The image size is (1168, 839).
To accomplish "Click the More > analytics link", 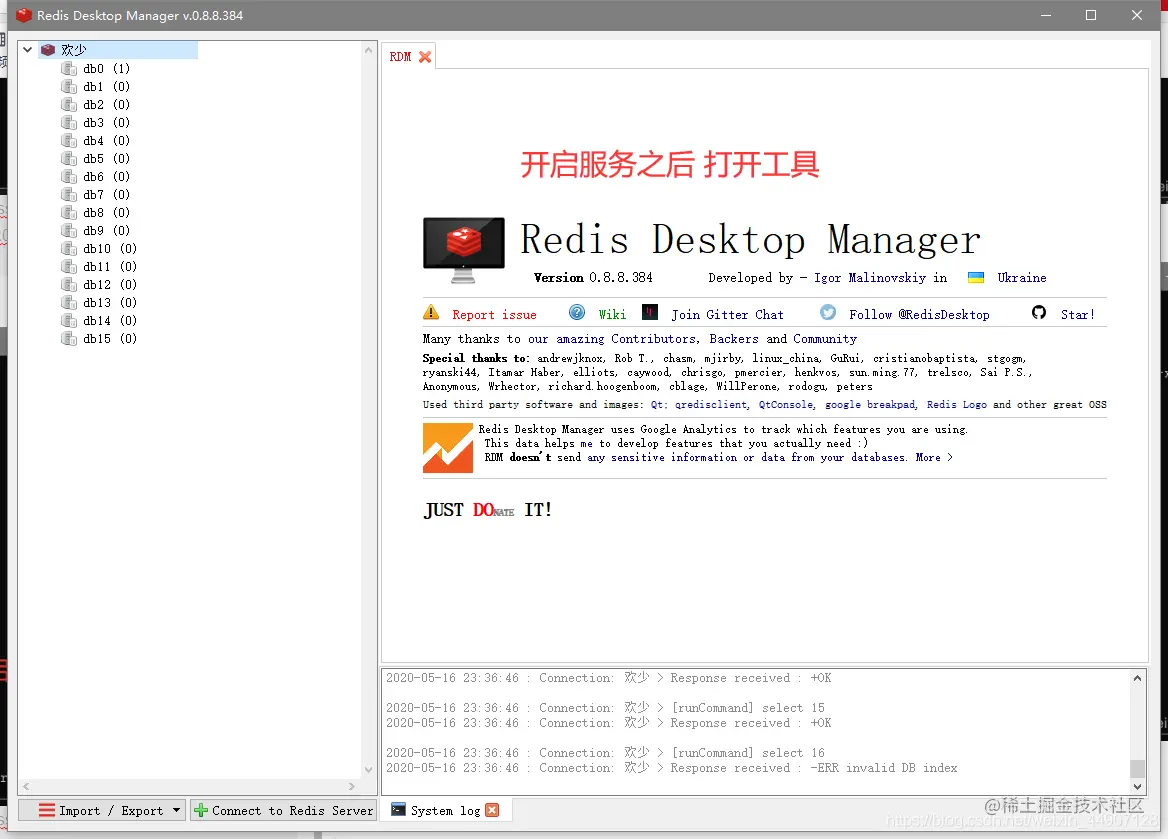I will (934, 458).
